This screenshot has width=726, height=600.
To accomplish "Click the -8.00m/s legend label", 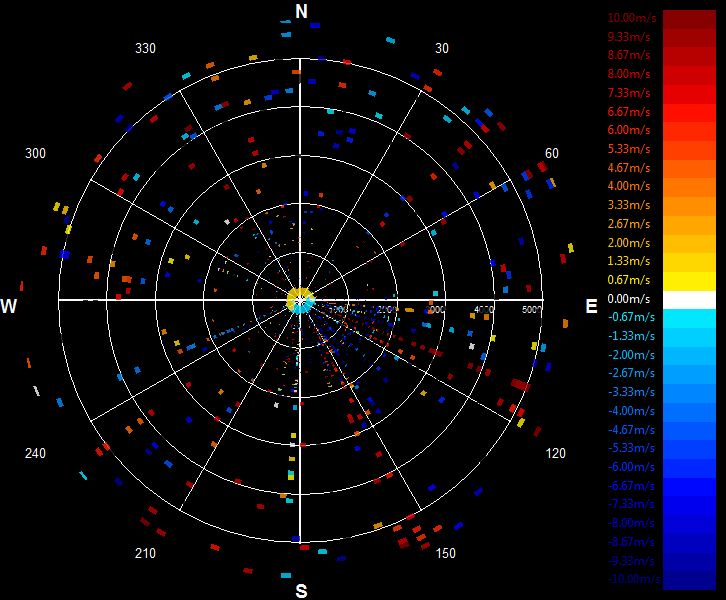I will tap(632, 523).
